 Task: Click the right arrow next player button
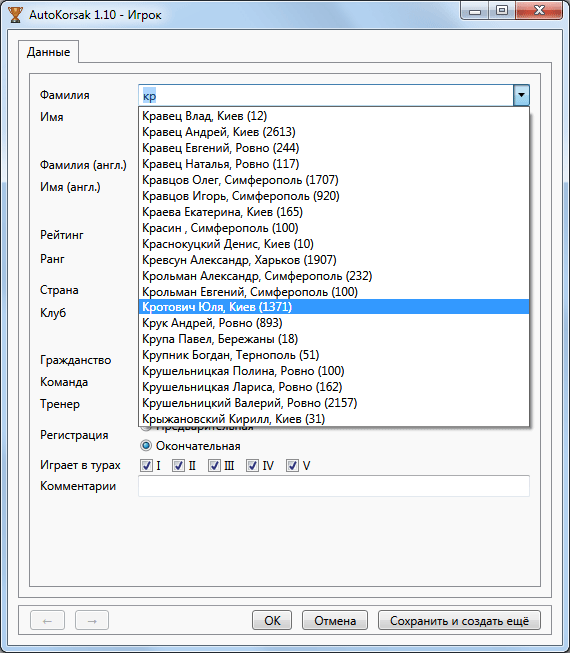[x=92, y=621]
